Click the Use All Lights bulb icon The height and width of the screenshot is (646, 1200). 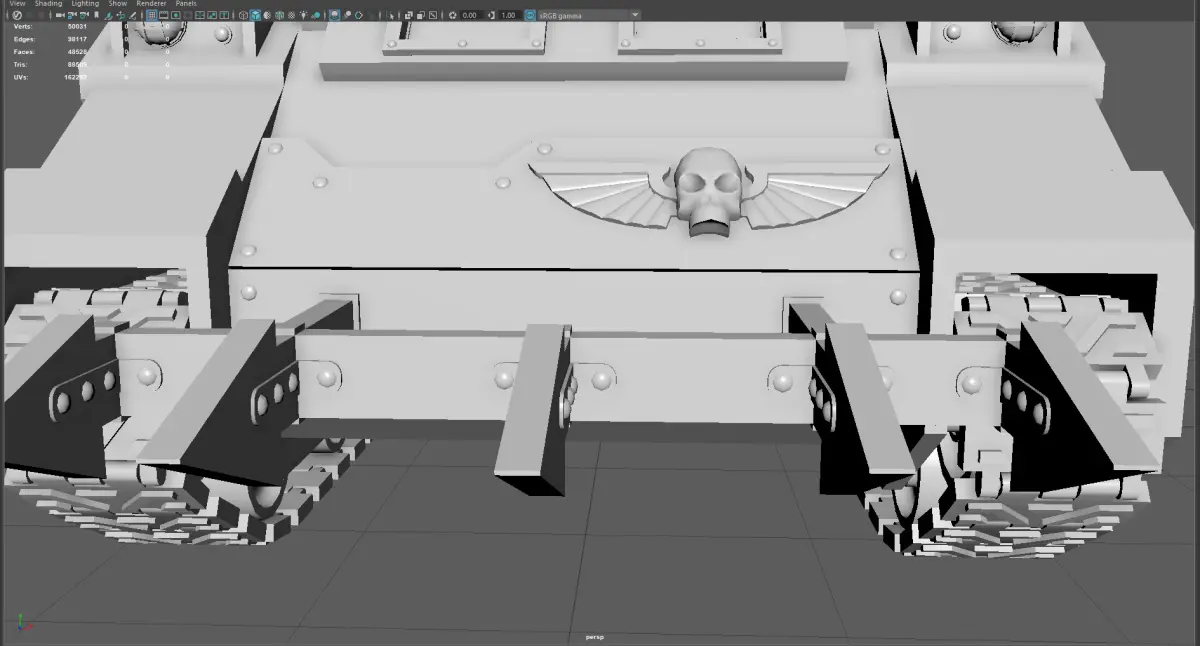point(303,15)
